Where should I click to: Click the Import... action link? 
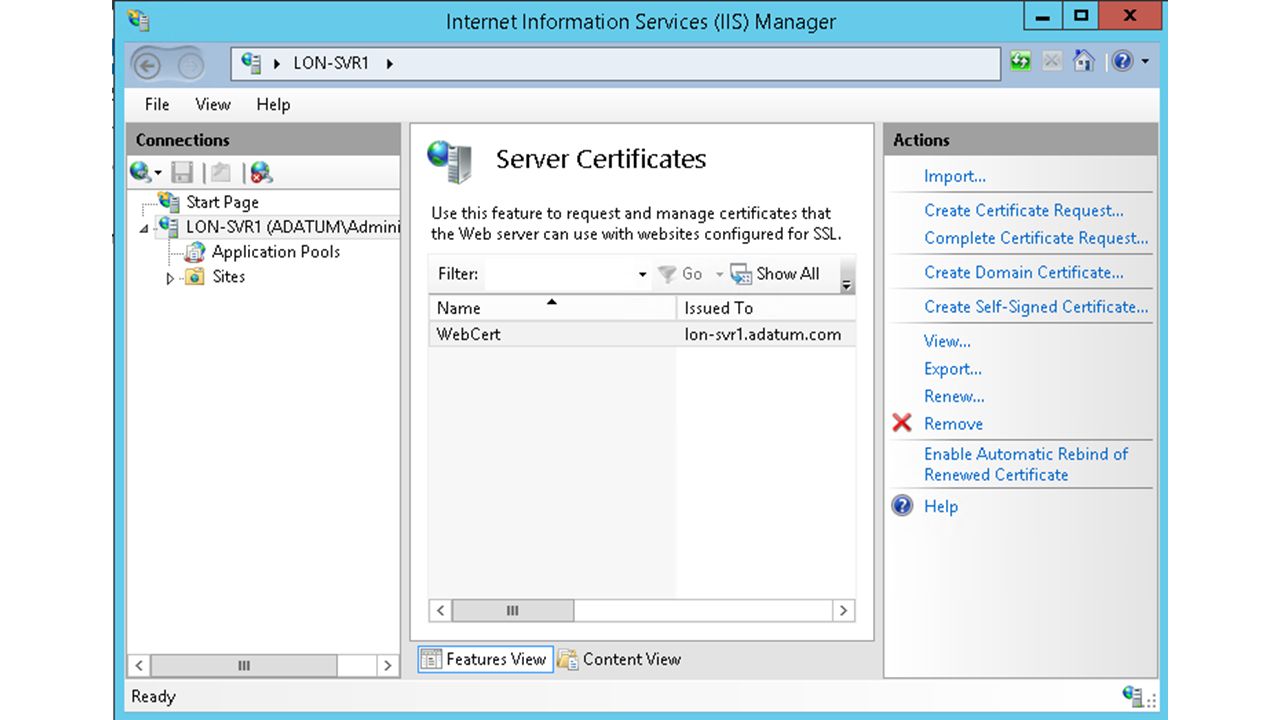[955, 176]
